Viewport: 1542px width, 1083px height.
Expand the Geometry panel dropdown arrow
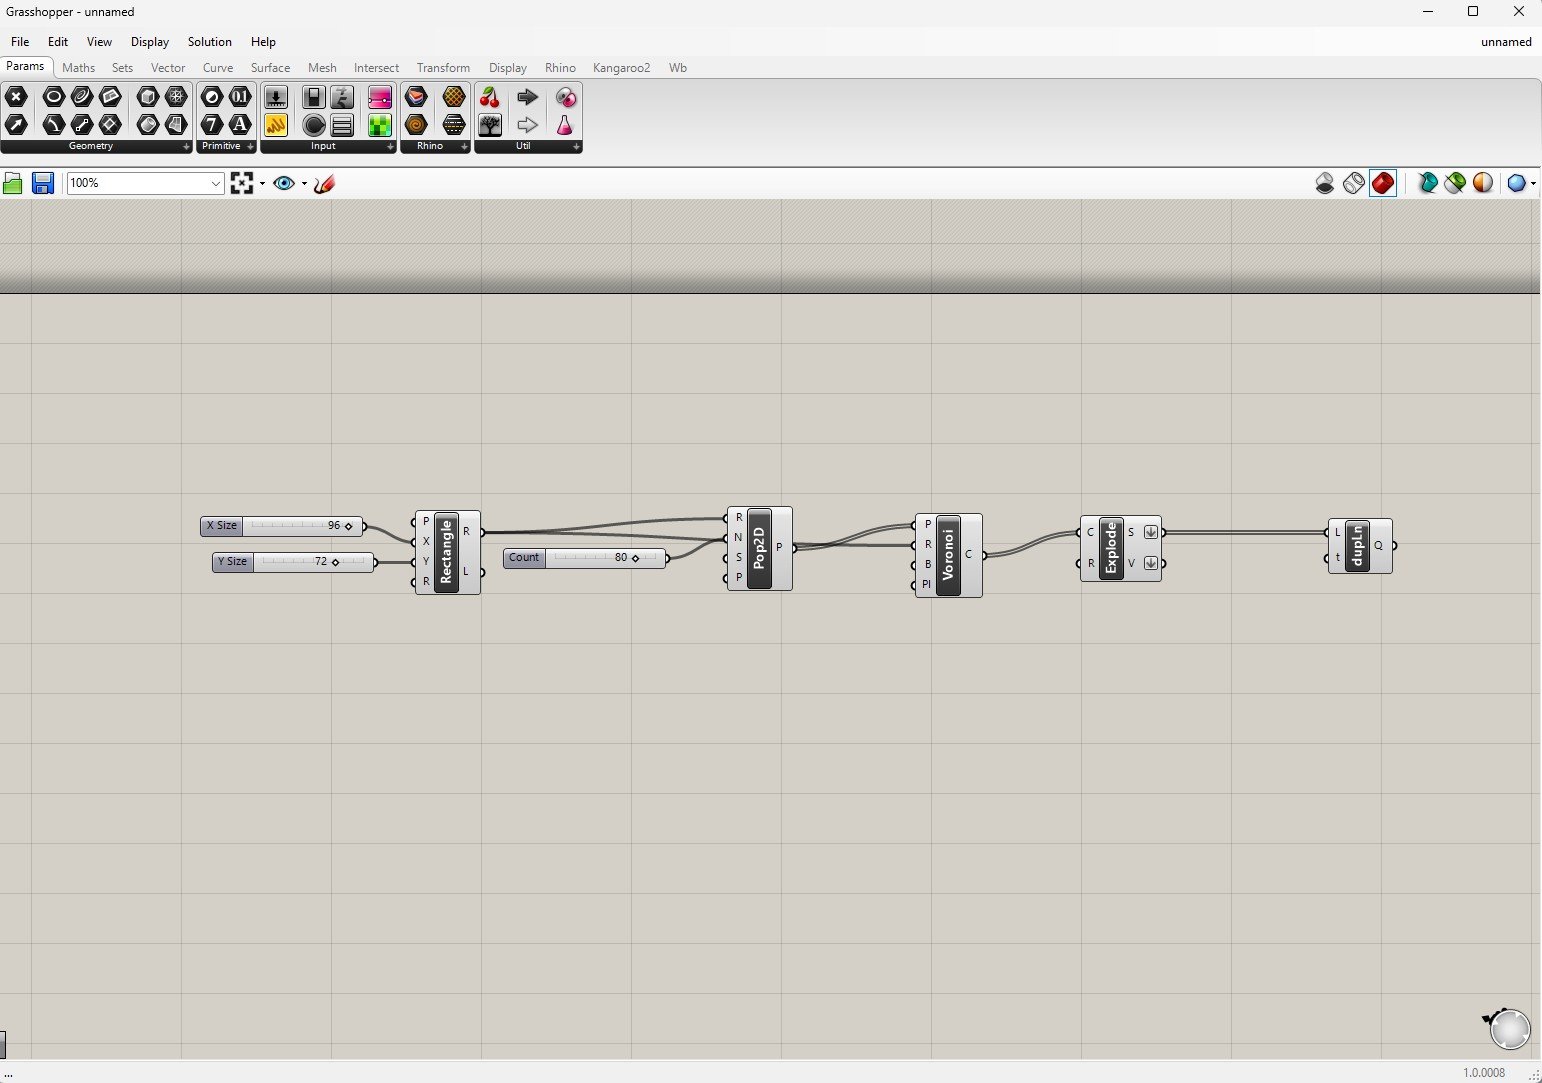click(186, 147)
